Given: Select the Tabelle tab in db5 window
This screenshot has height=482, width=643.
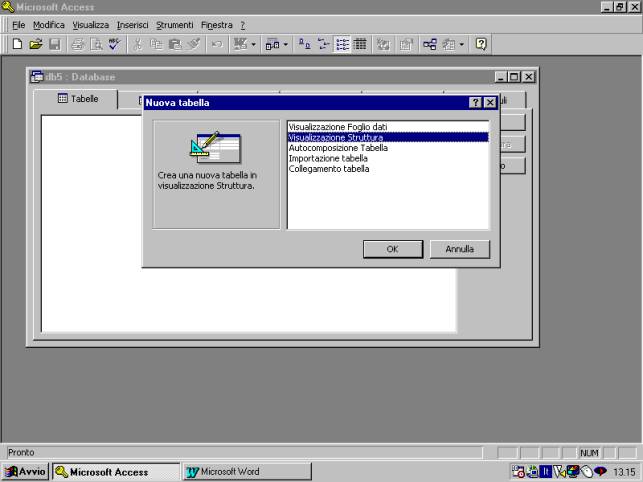Looking at the screenshot, I should point(78,98).
